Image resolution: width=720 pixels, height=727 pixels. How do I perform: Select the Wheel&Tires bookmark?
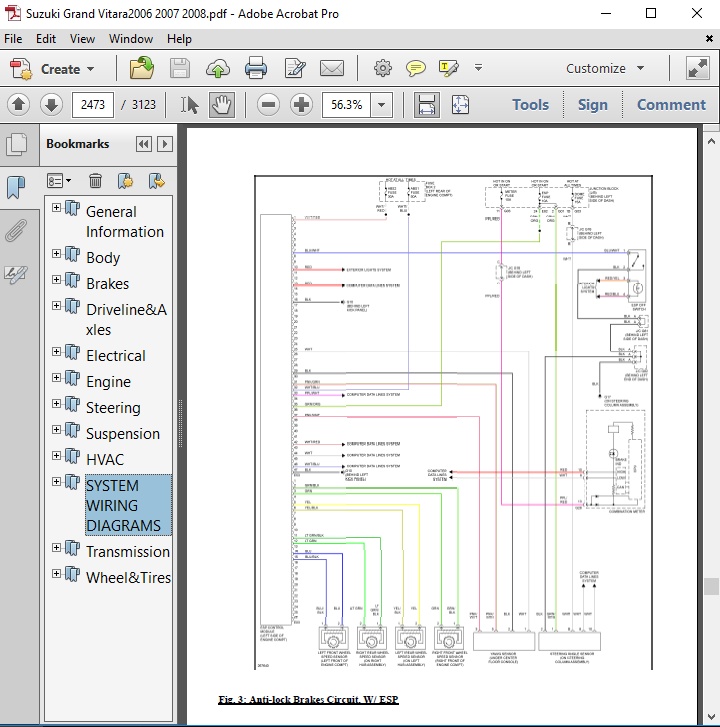[x=128, y=578]
